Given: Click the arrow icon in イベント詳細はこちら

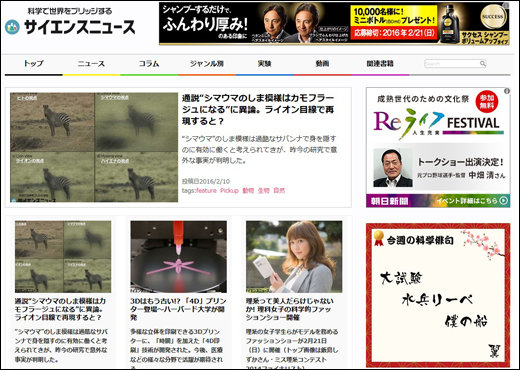Looking at the screenshot, I should click(x=504, y=200).
